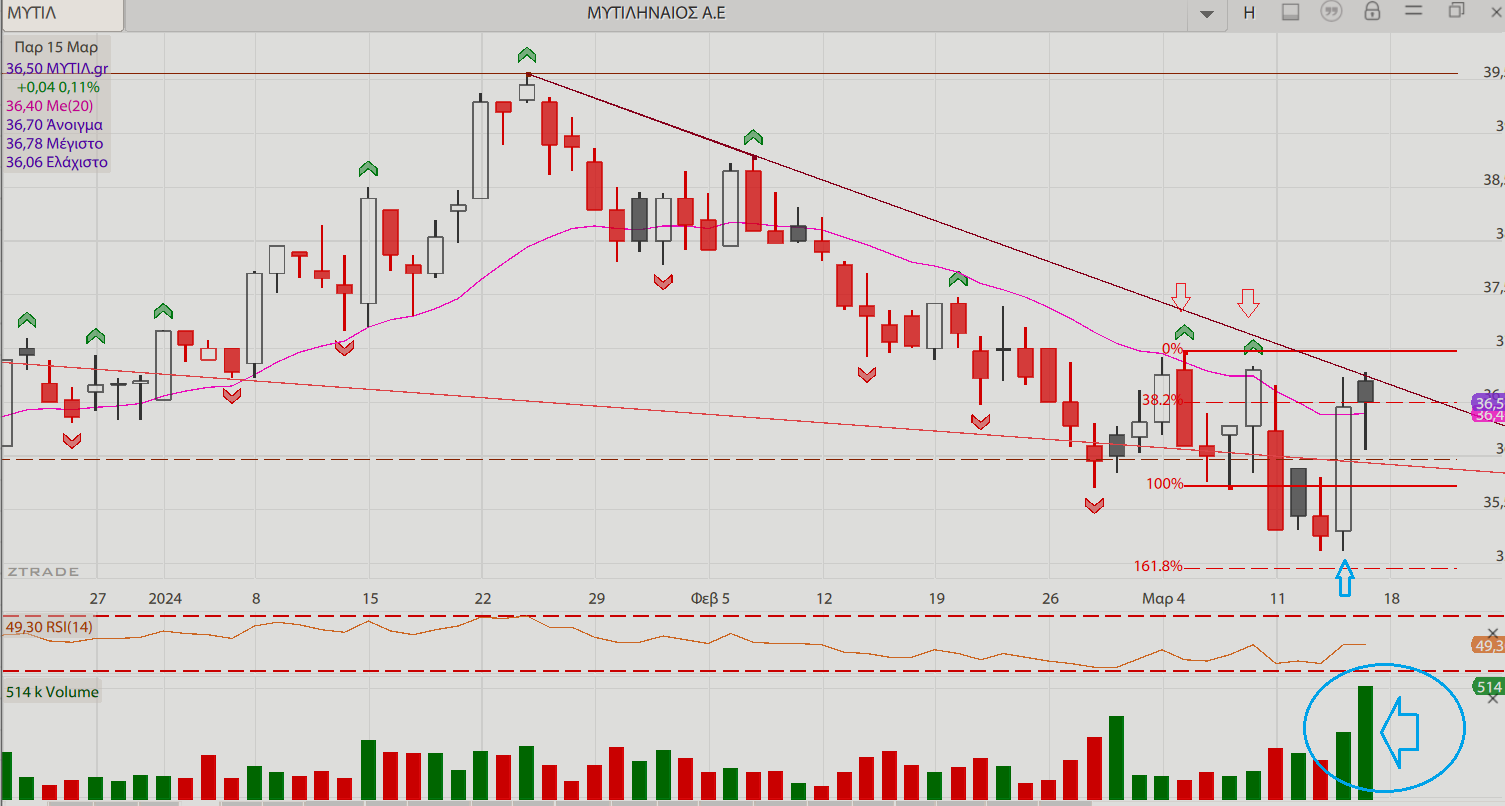
Task: Click the 29 date axis label
Action: (x=596, y=598)
